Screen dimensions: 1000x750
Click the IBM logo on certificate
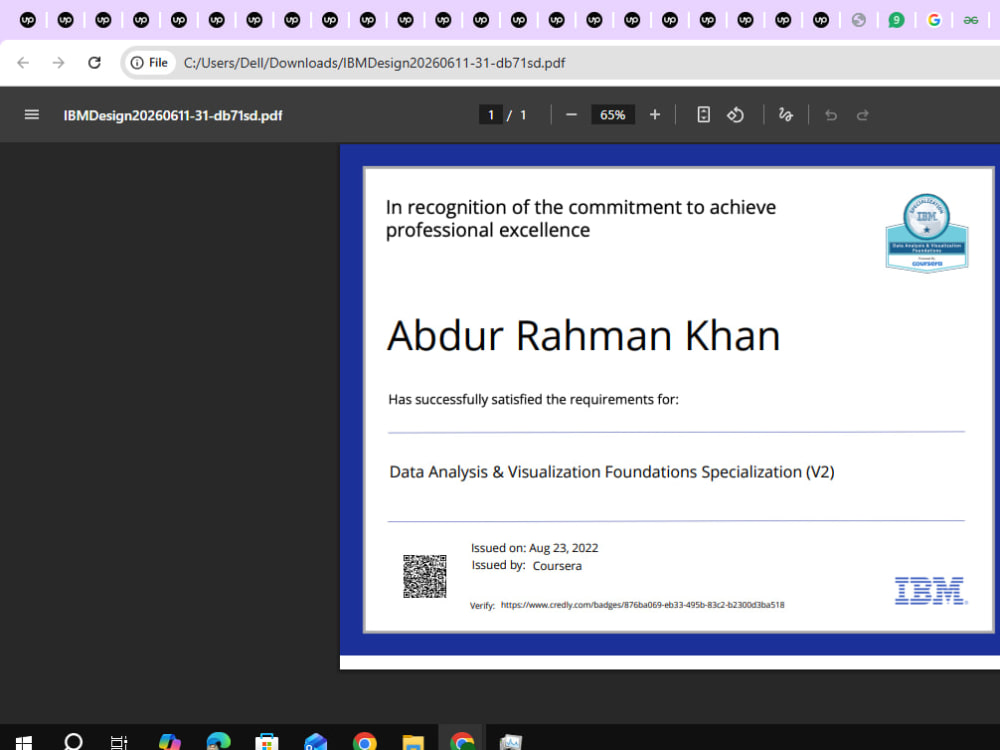click(930, 591)
